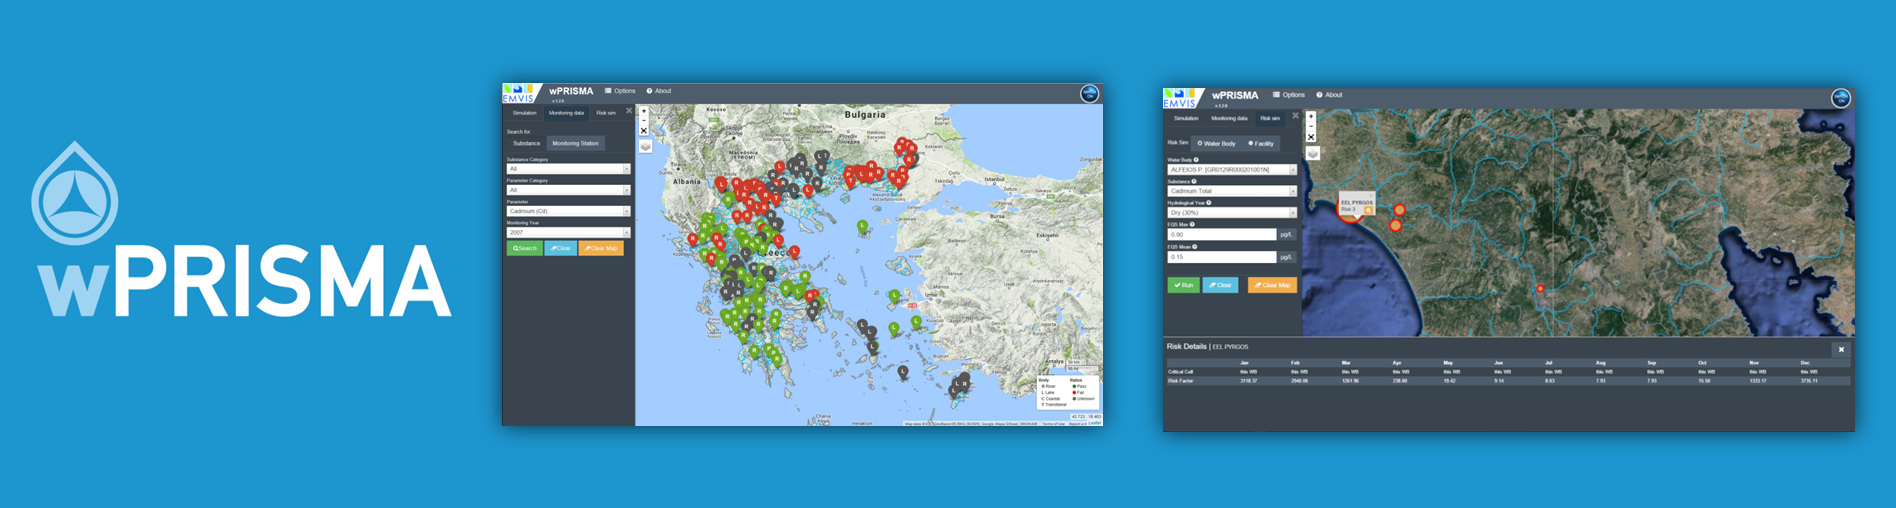This screenshot has width=1896, height=508.
Task: Open Options menu in monitoring screenshot
Action: click(621, 91)
